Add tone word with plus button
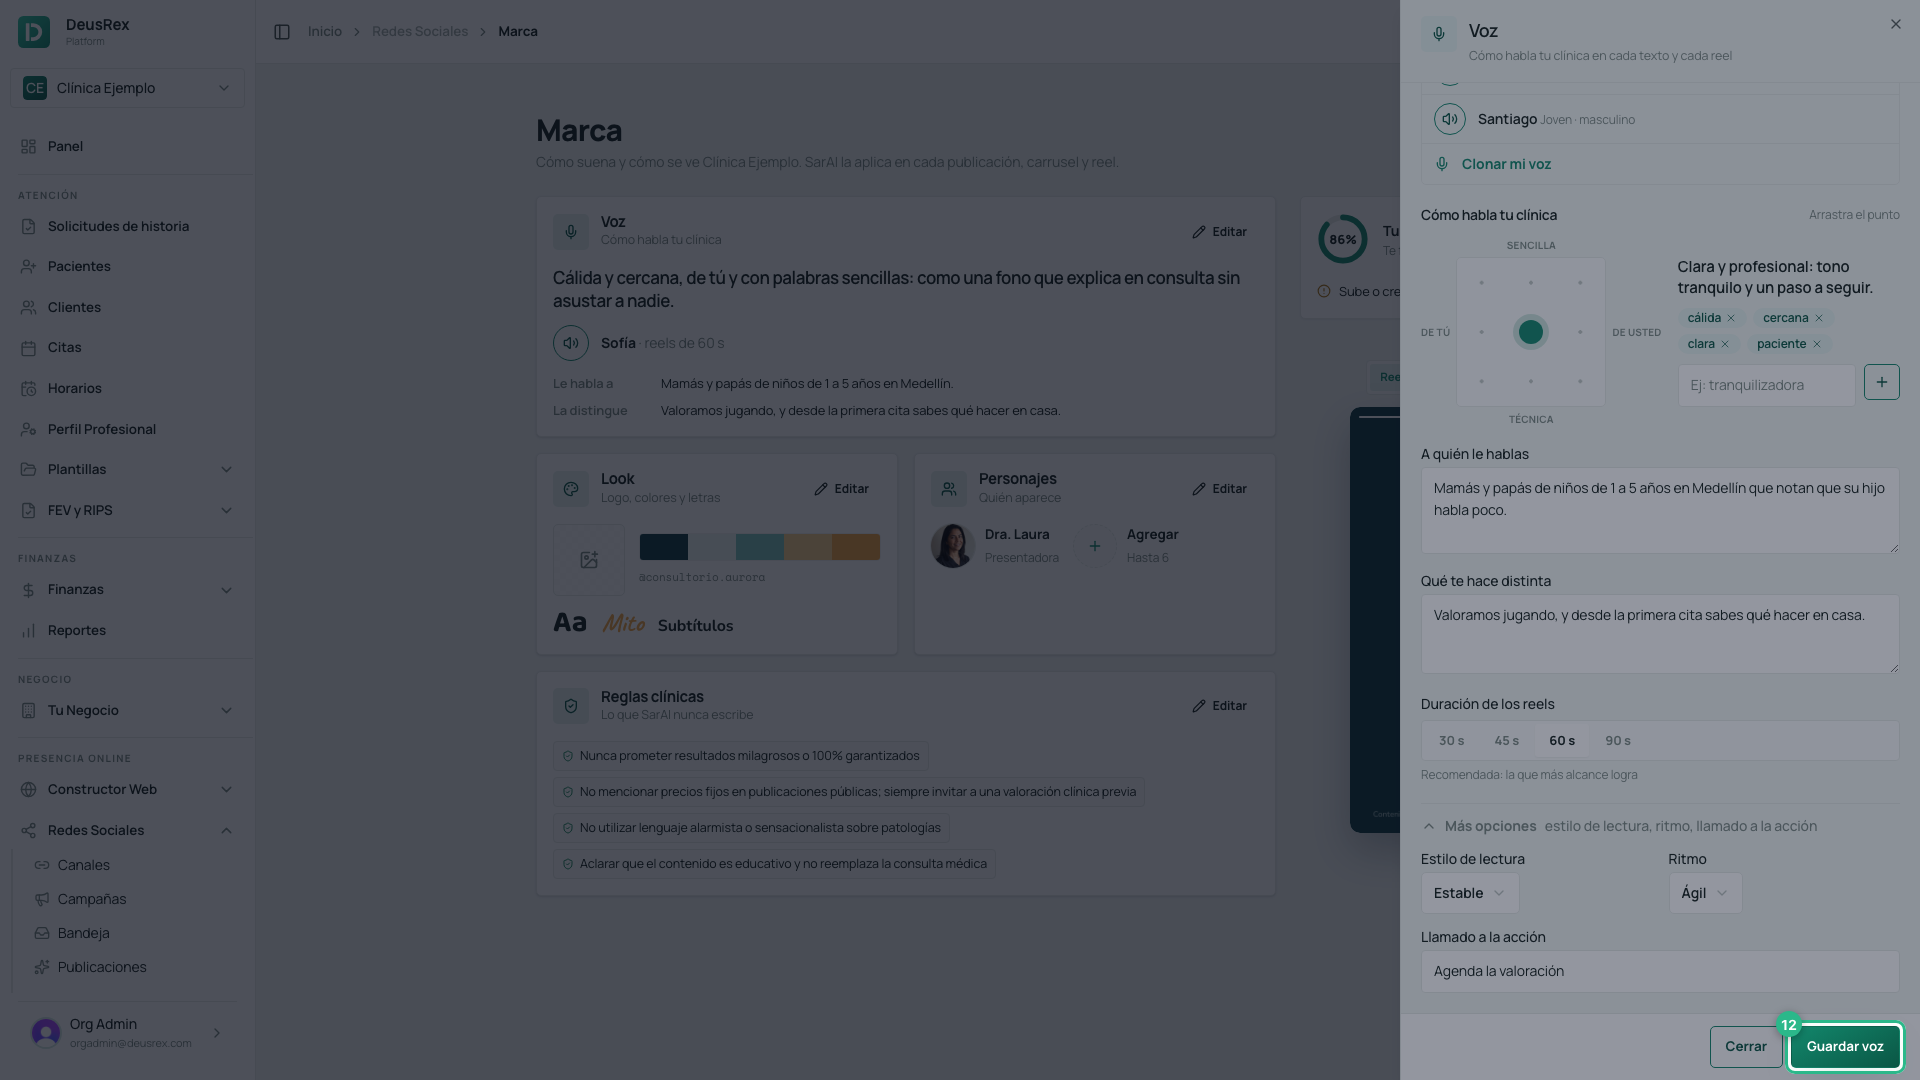This screenshot has width=1920, height=1080. pos(1881,382)
